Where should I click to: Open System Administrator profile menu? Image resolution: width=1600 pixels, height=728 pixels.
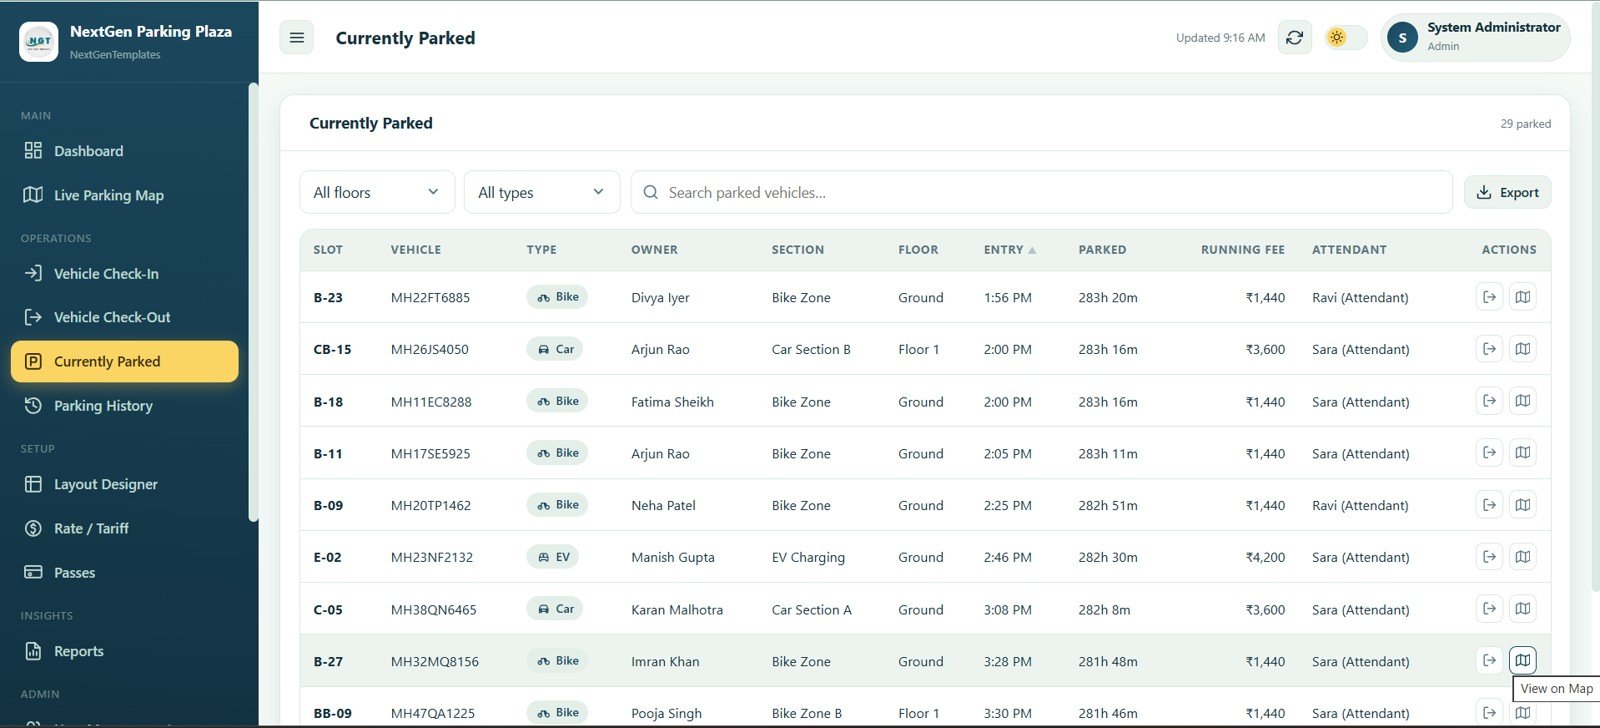1475,38
